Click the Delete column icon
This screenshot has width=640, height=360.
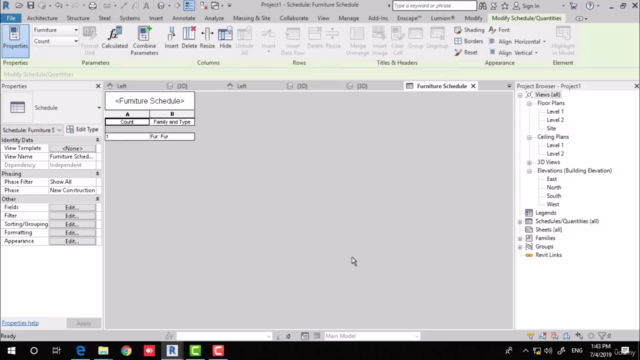point(189,38)
